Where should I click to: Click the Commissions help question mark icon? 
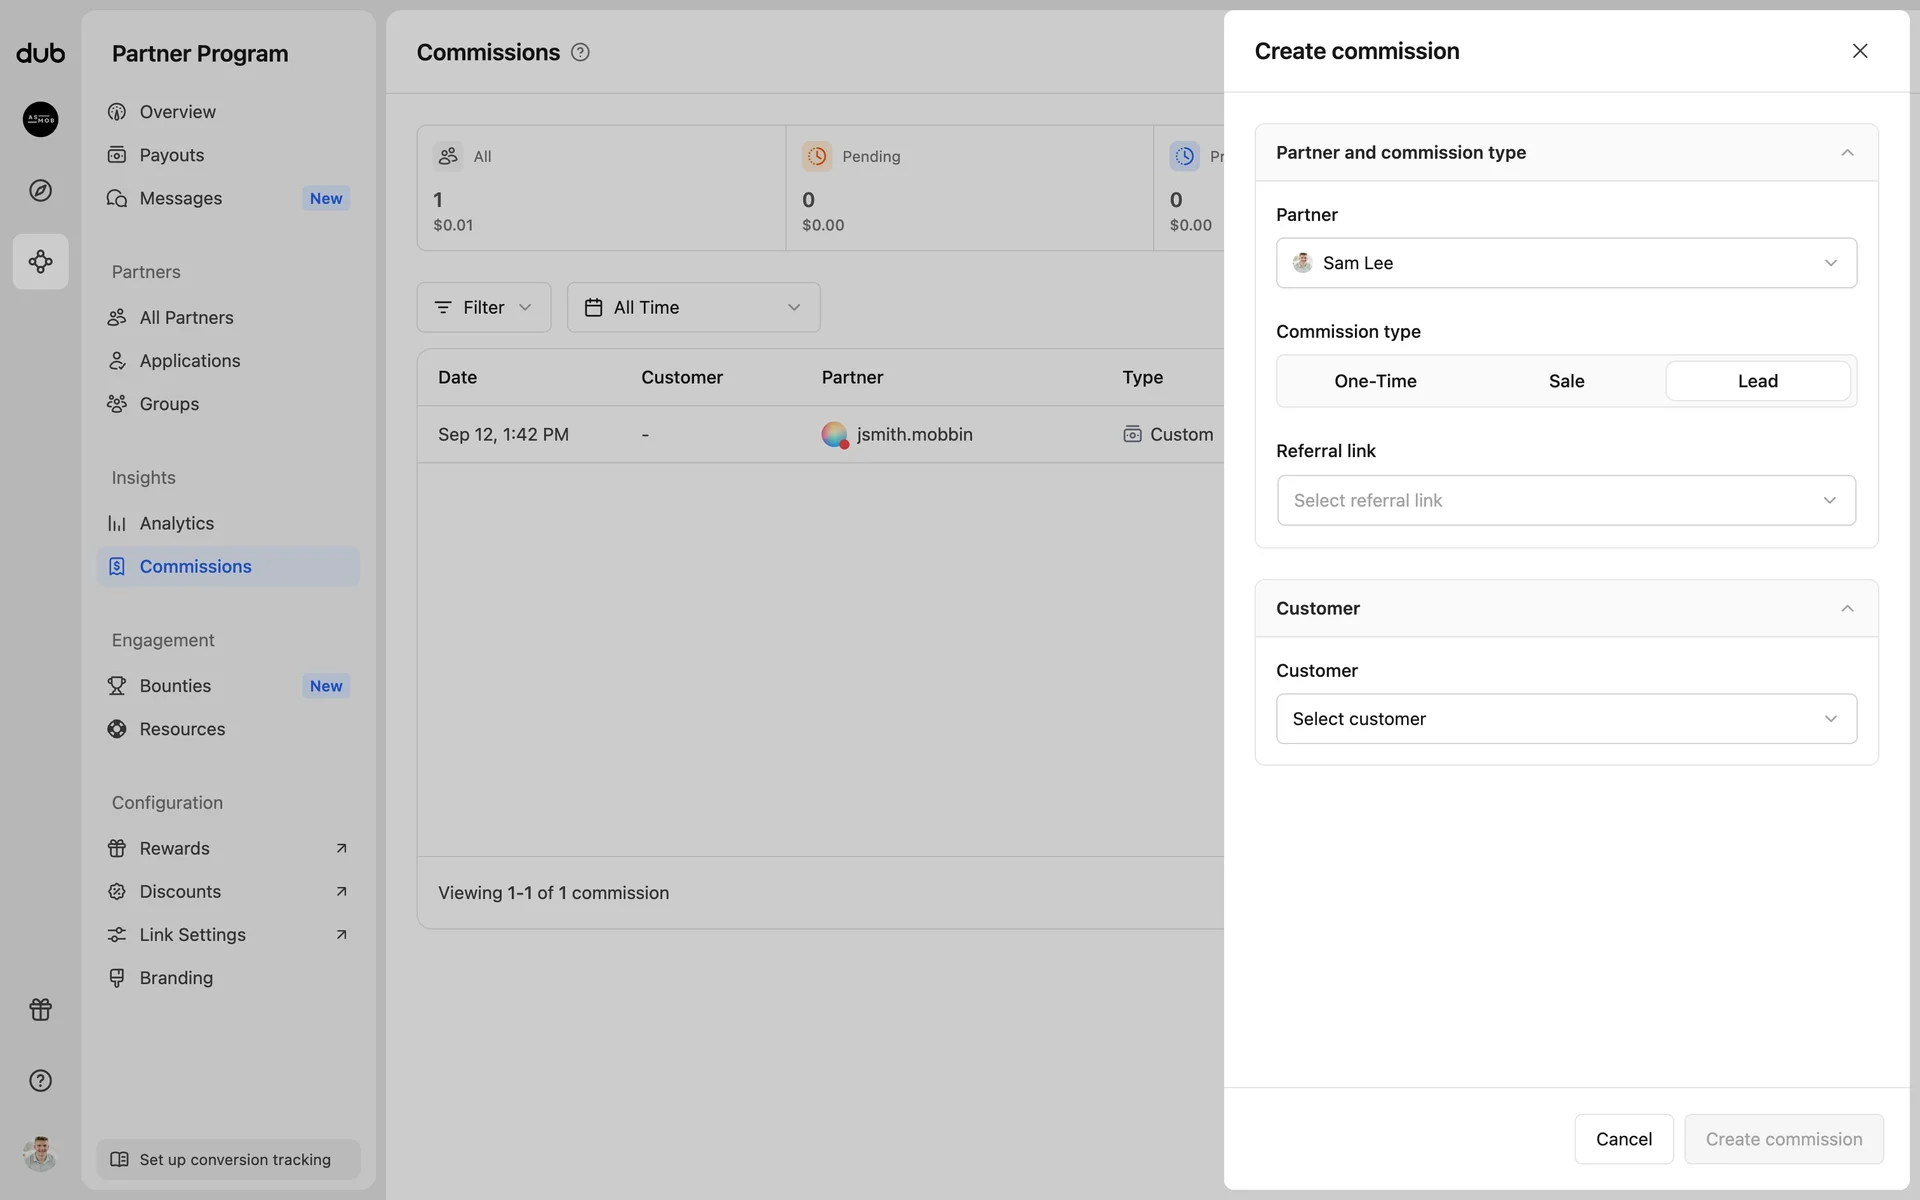coord(580,52)
